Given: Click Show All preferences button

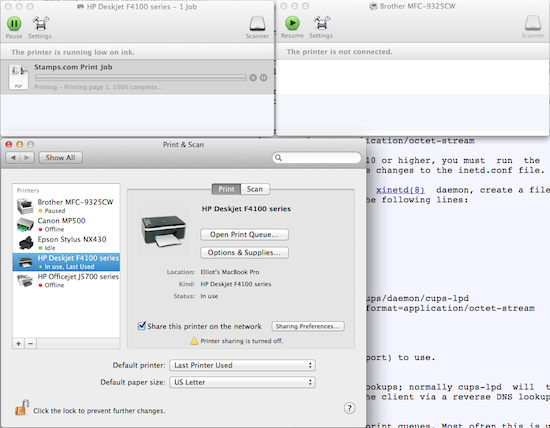Looking at the screenshot, I should click(x=60, y=158).
